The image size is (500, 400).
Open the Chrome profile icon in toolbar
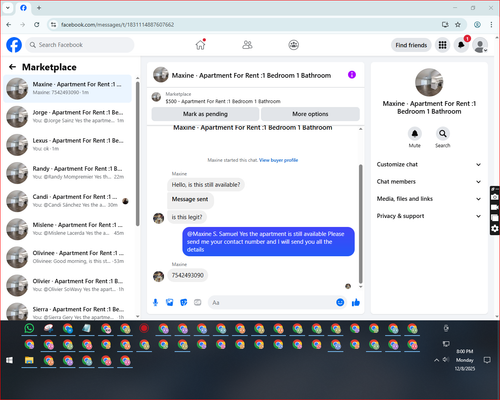click(477, 25)
